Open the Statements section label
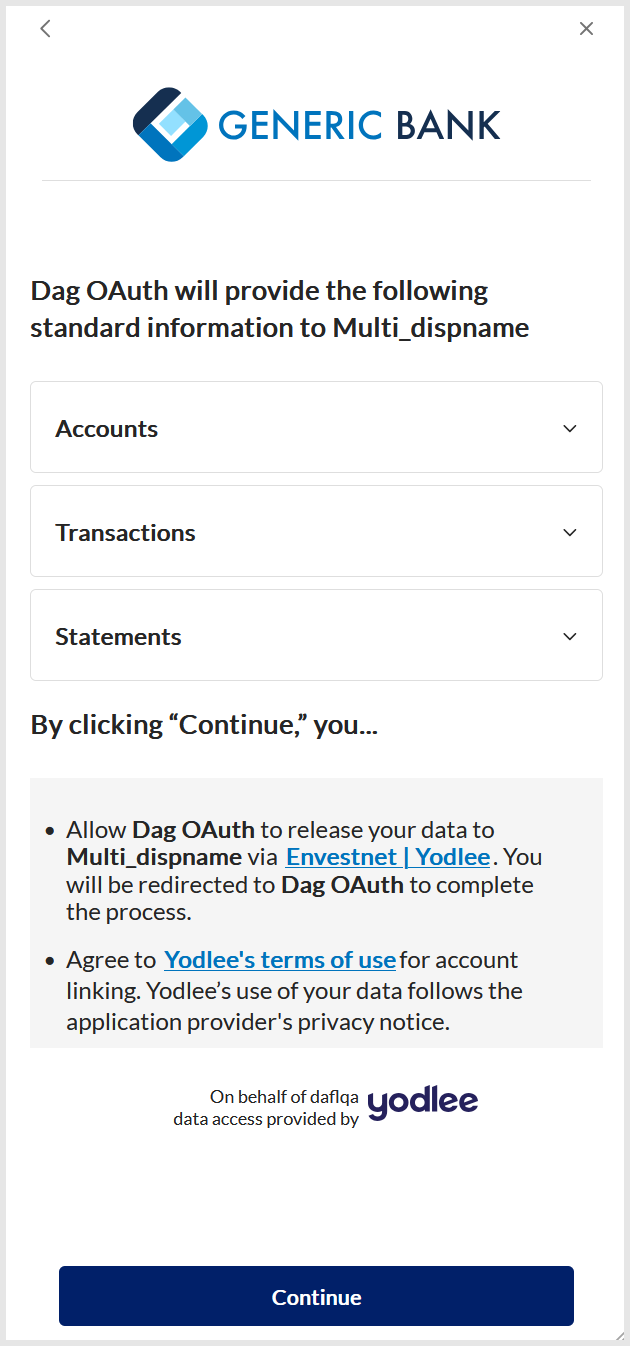This screenshot has width=630, height=1346. point(118,637)
